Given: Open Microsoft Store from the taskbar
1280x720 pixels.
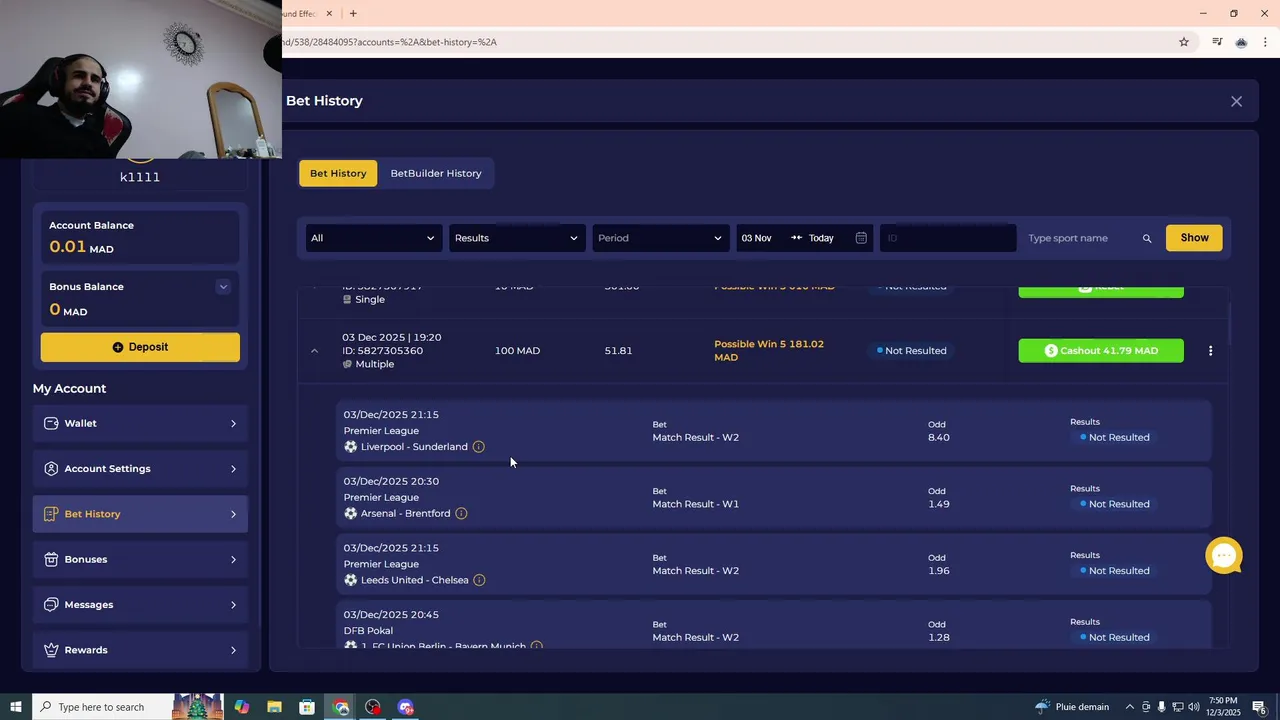Looking at the screenshot, I should click(x=307, y=707).
